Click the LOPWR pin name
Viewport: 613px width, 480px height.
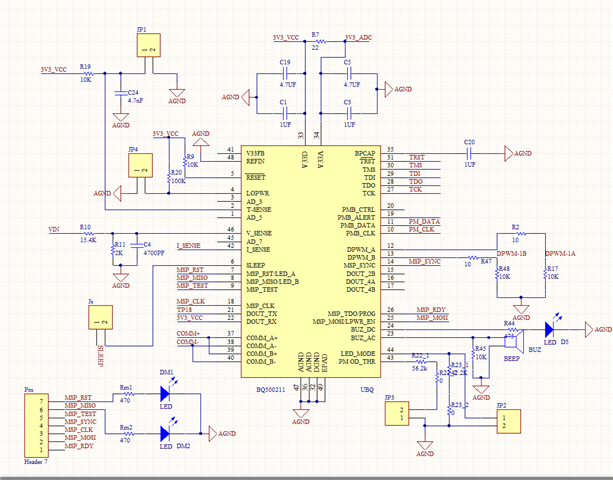pos(258,193)
